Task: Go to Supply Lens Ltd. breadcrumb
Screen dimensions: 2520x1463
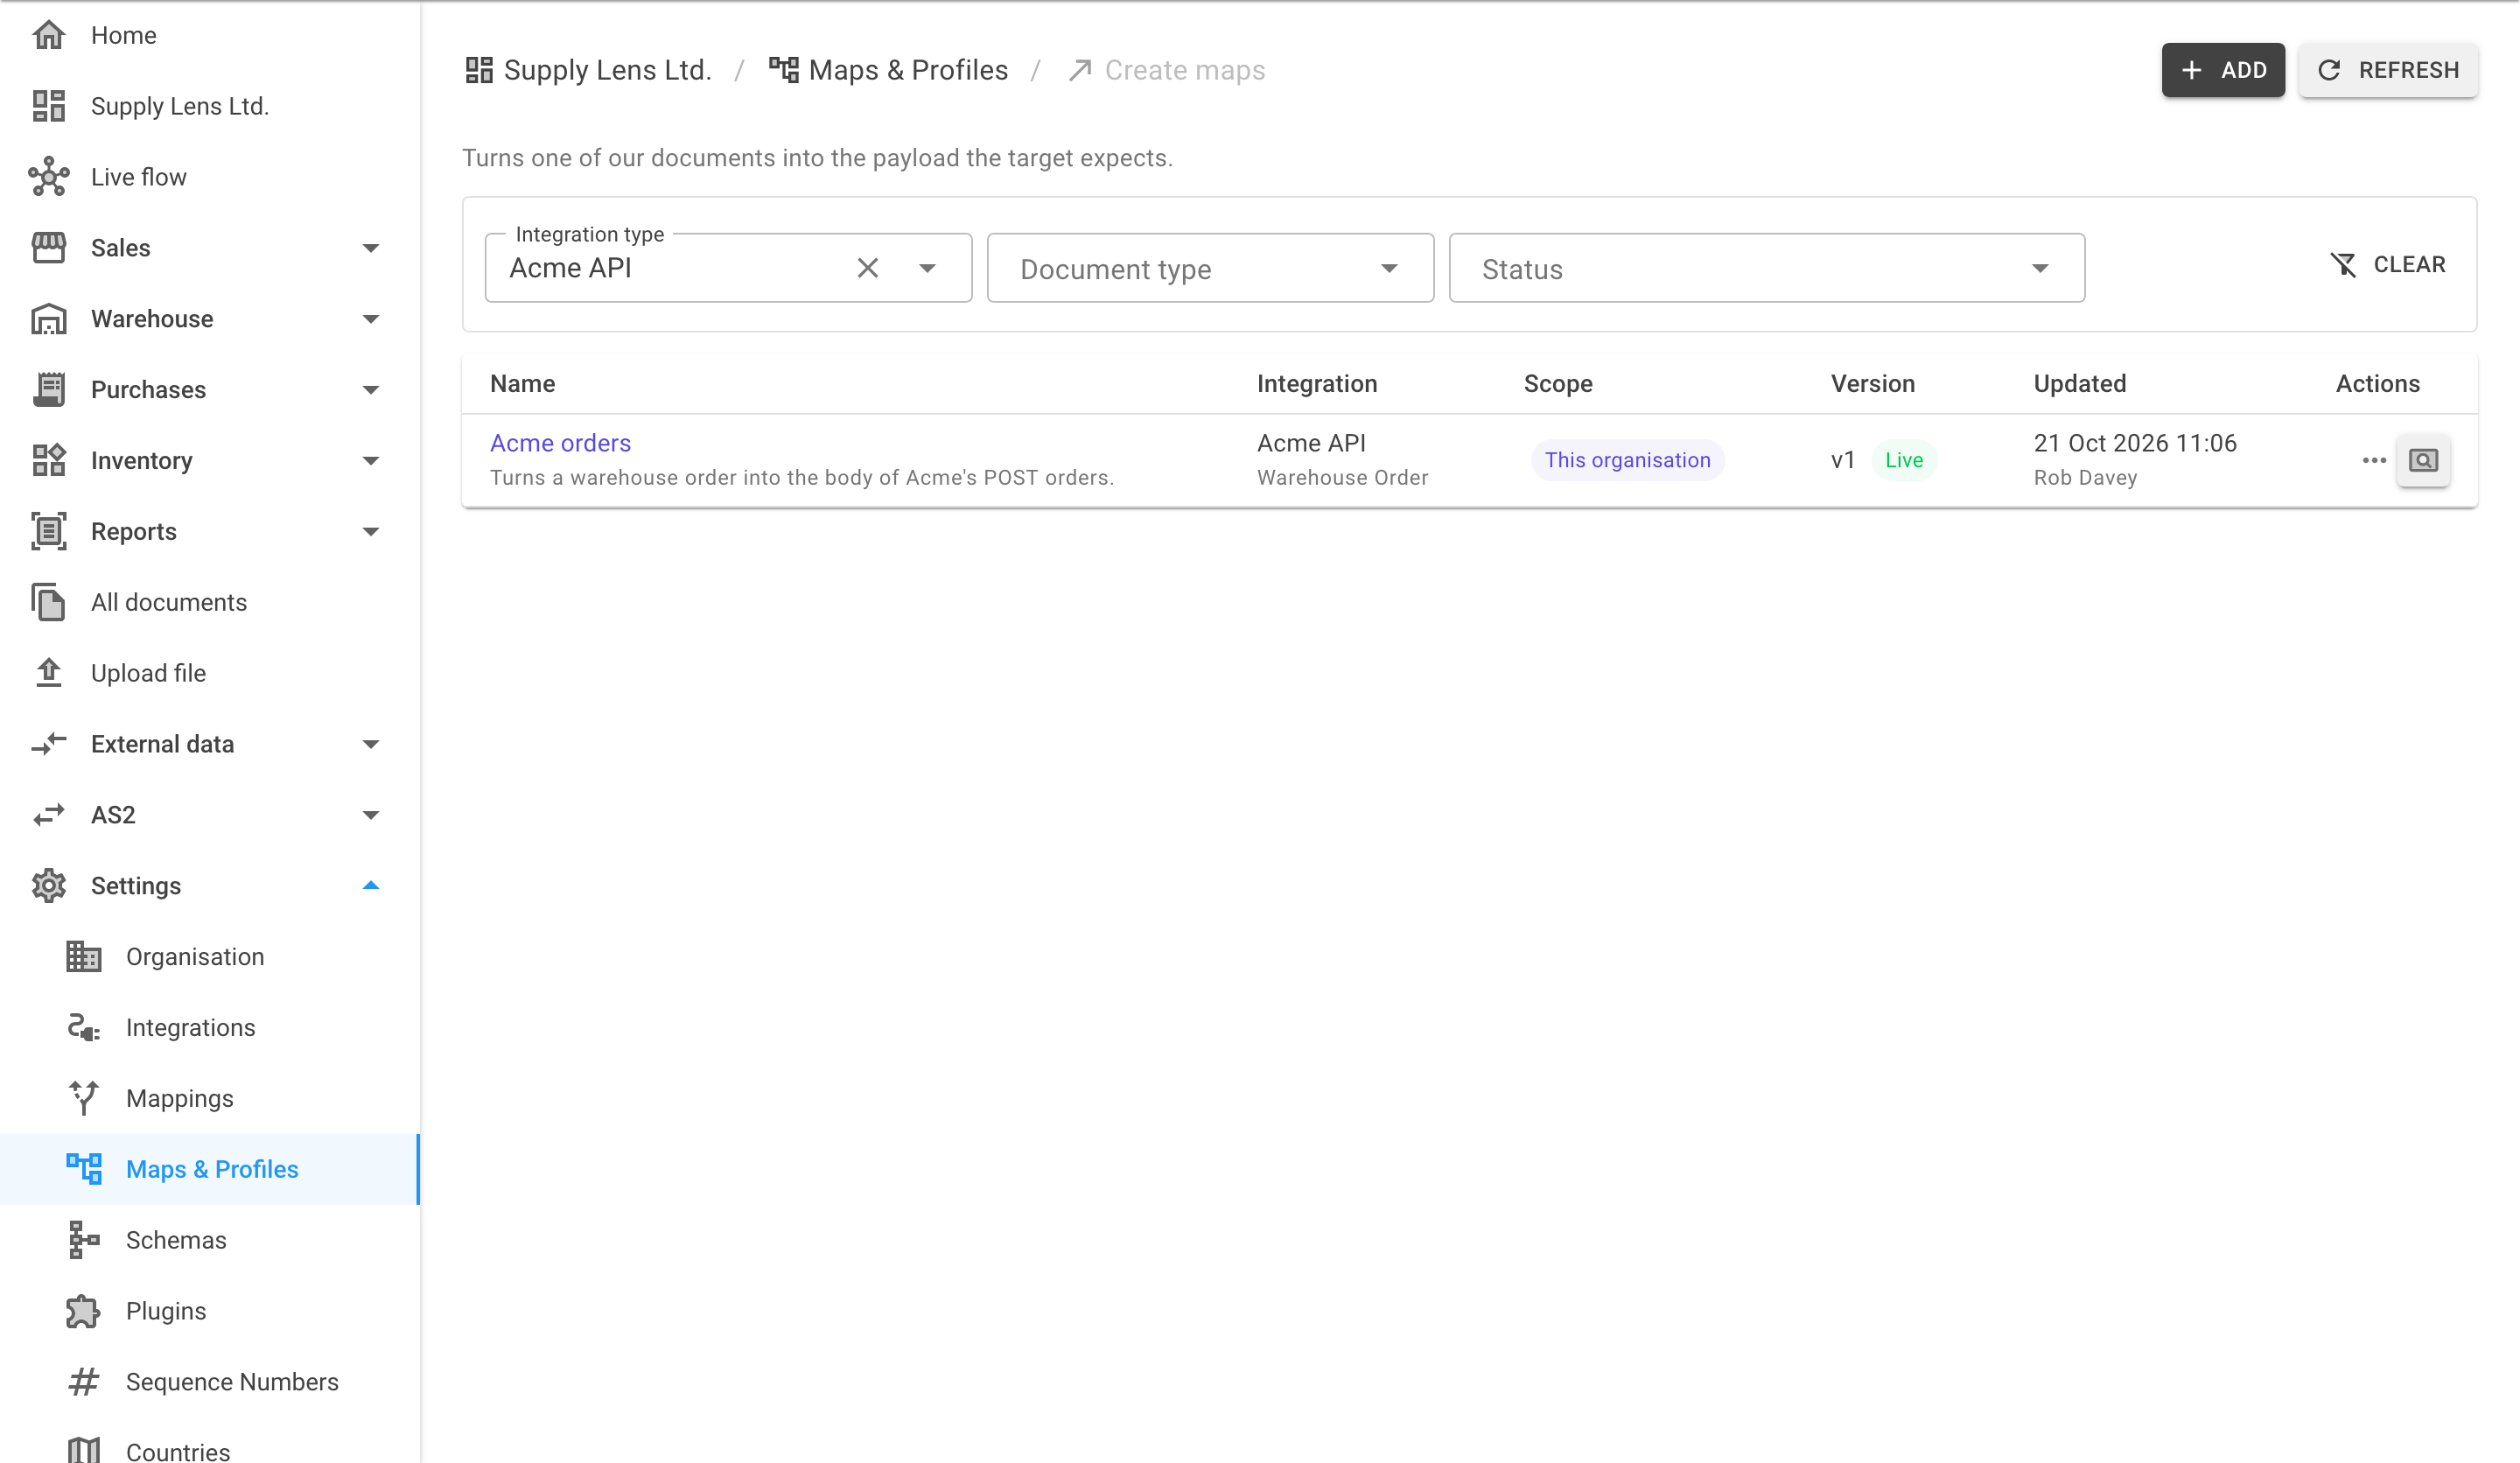Action: tap(588, 70)
